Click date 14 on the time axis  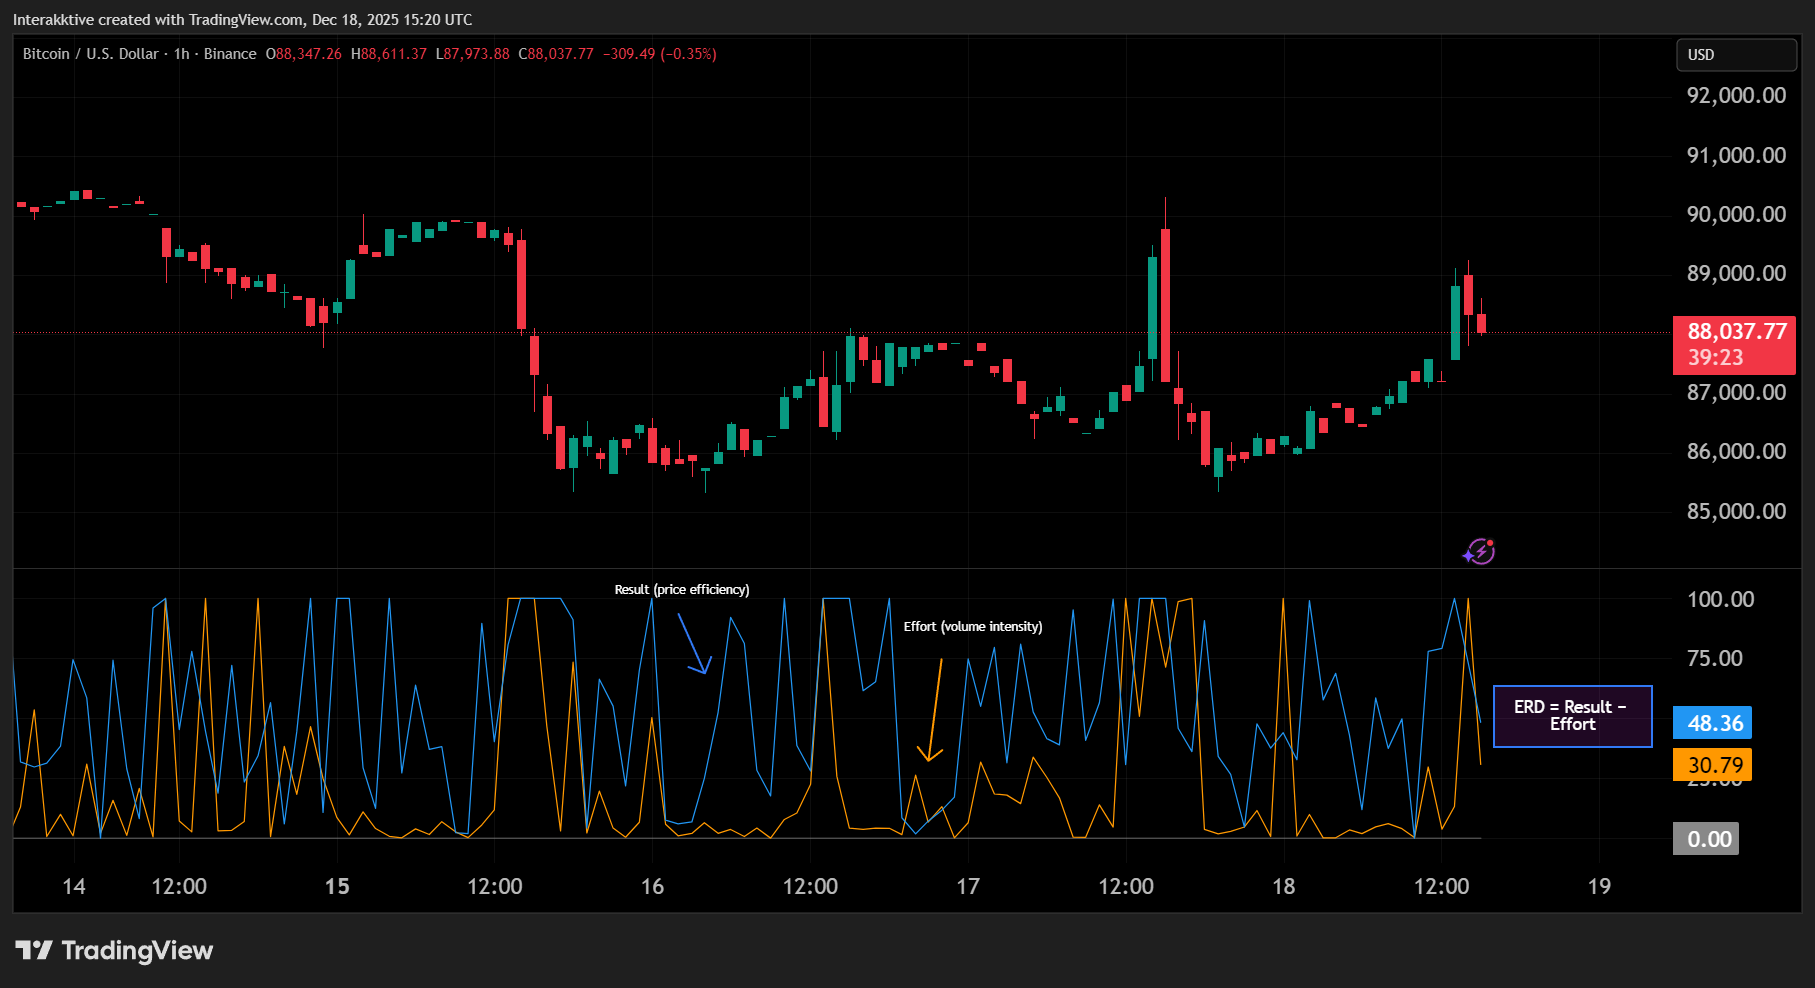74,886
